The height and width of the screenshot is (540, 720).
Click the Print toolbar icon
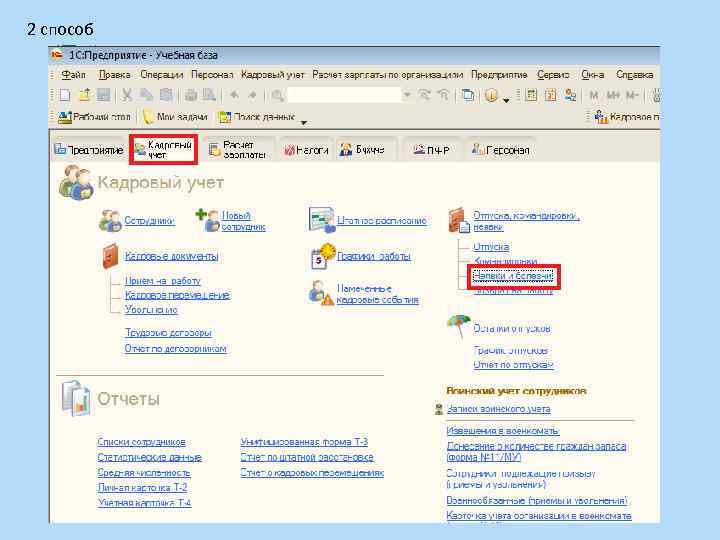coord(191,95)
